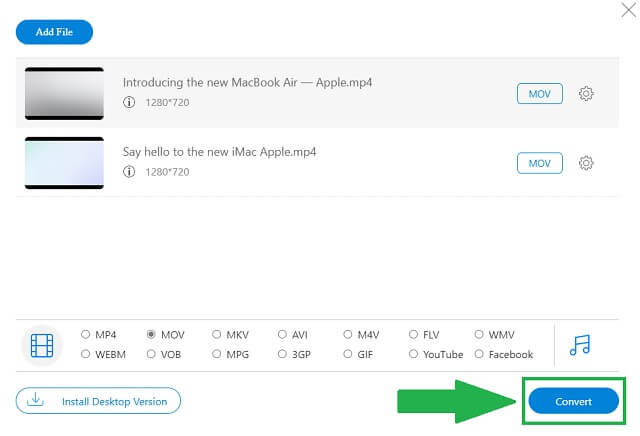Pick the YouTube preset radio button
The width and height of the screenshot is (640, 436).
413,354
